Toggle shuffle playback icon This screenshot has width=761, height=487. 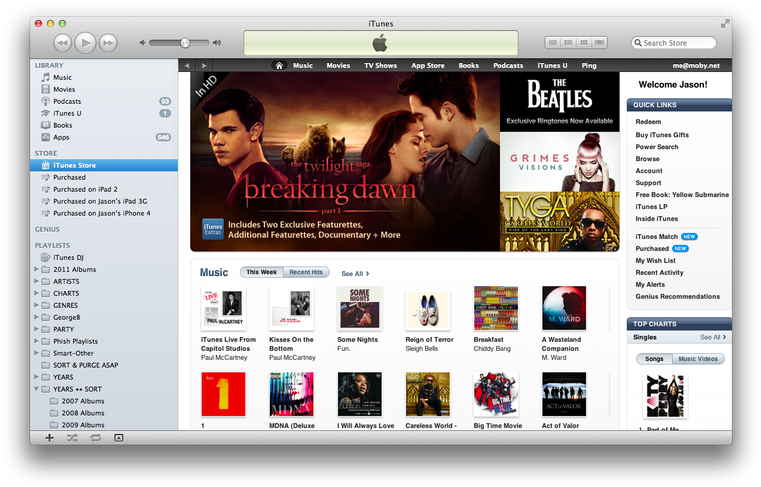72,437
